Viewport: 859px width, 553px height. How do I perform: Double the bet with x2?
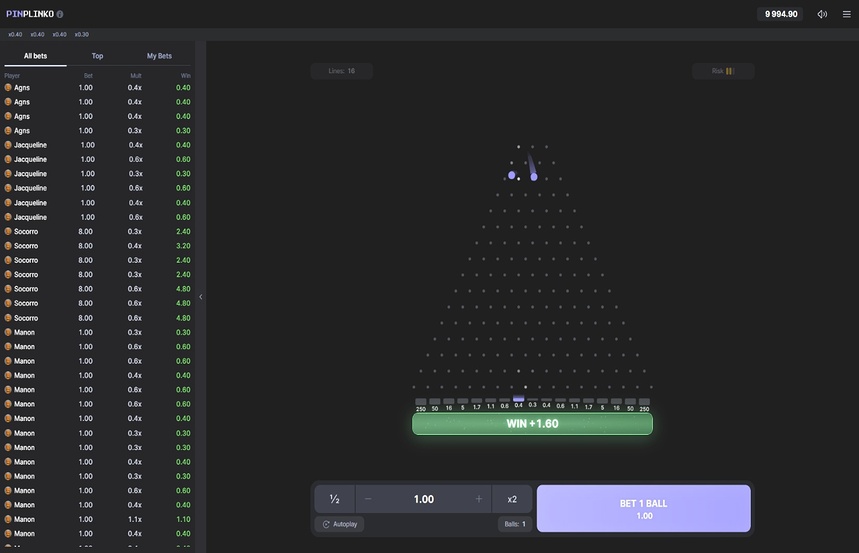(x=512, y=499)
